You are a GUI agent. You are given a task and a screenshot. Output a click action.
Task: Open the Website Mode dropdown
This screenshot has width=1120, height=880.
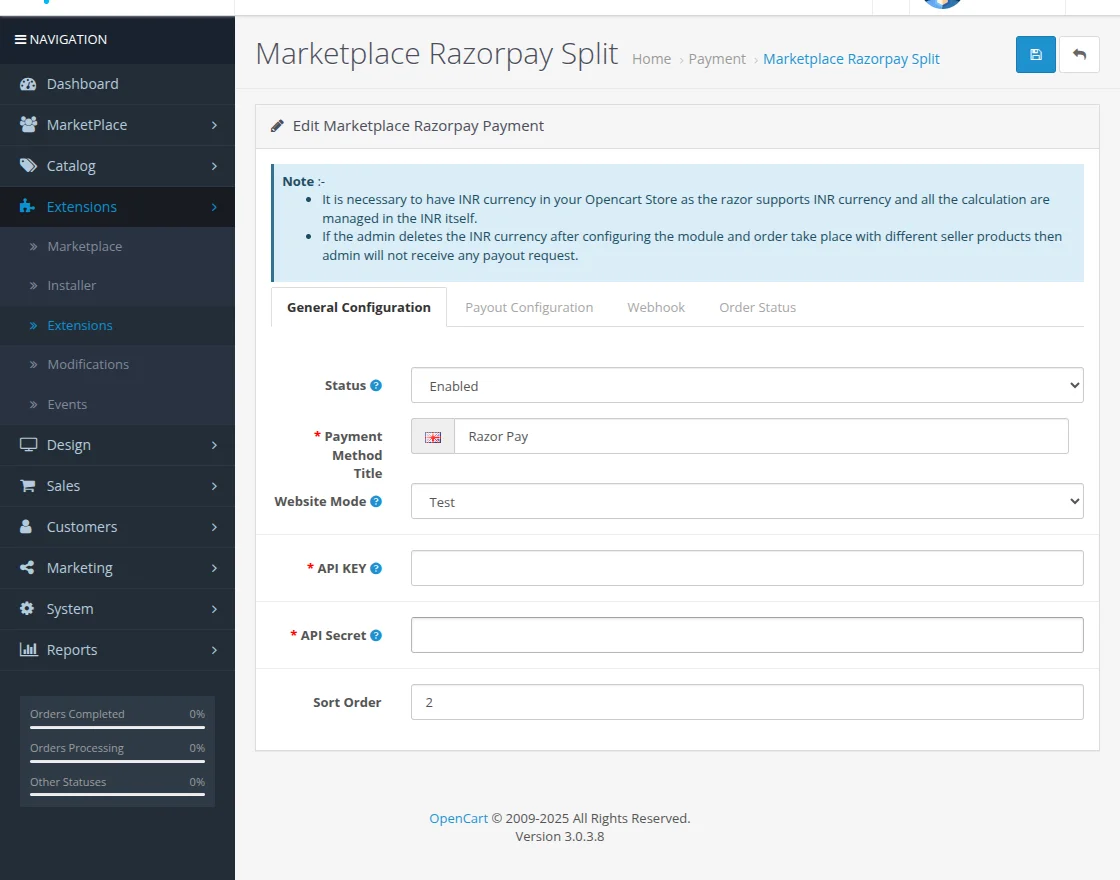tap(746, 501)
